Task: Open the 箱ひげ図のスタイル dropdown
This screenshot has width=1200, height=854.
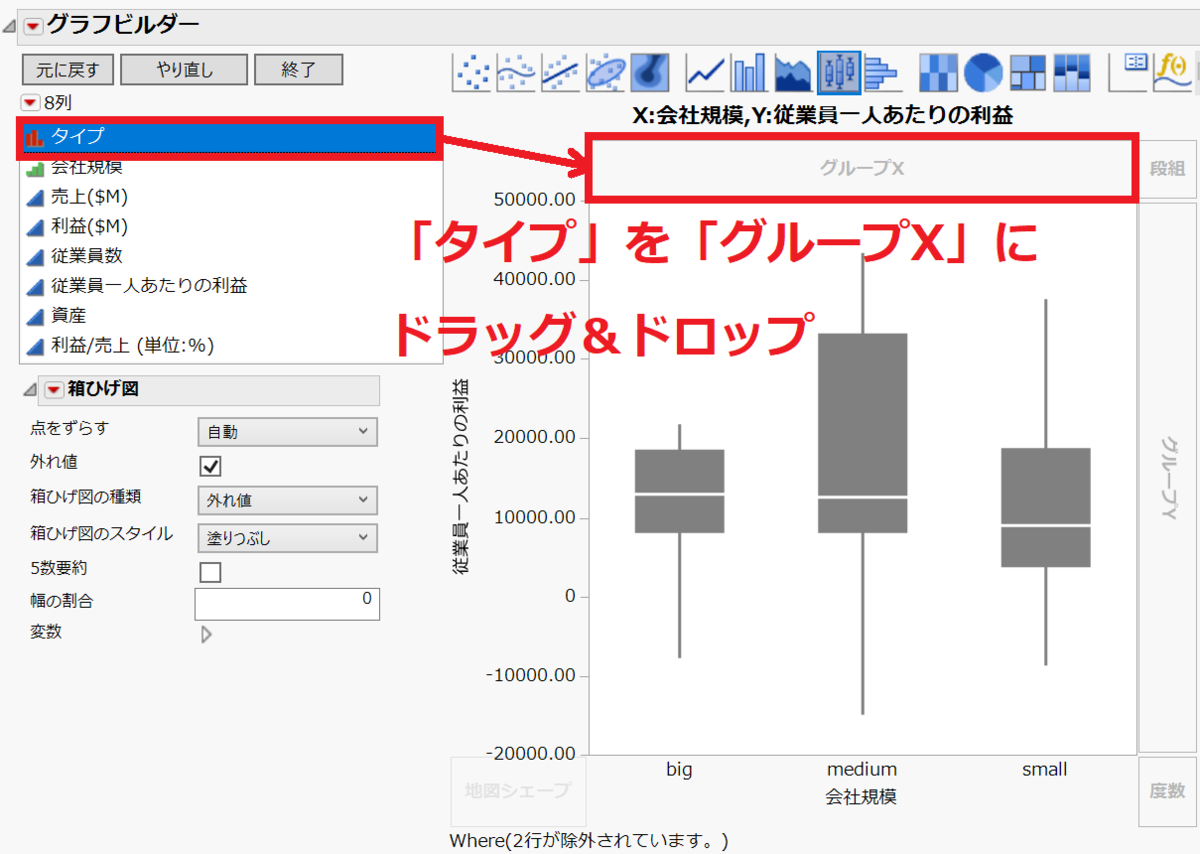Action: pos(287,536)
